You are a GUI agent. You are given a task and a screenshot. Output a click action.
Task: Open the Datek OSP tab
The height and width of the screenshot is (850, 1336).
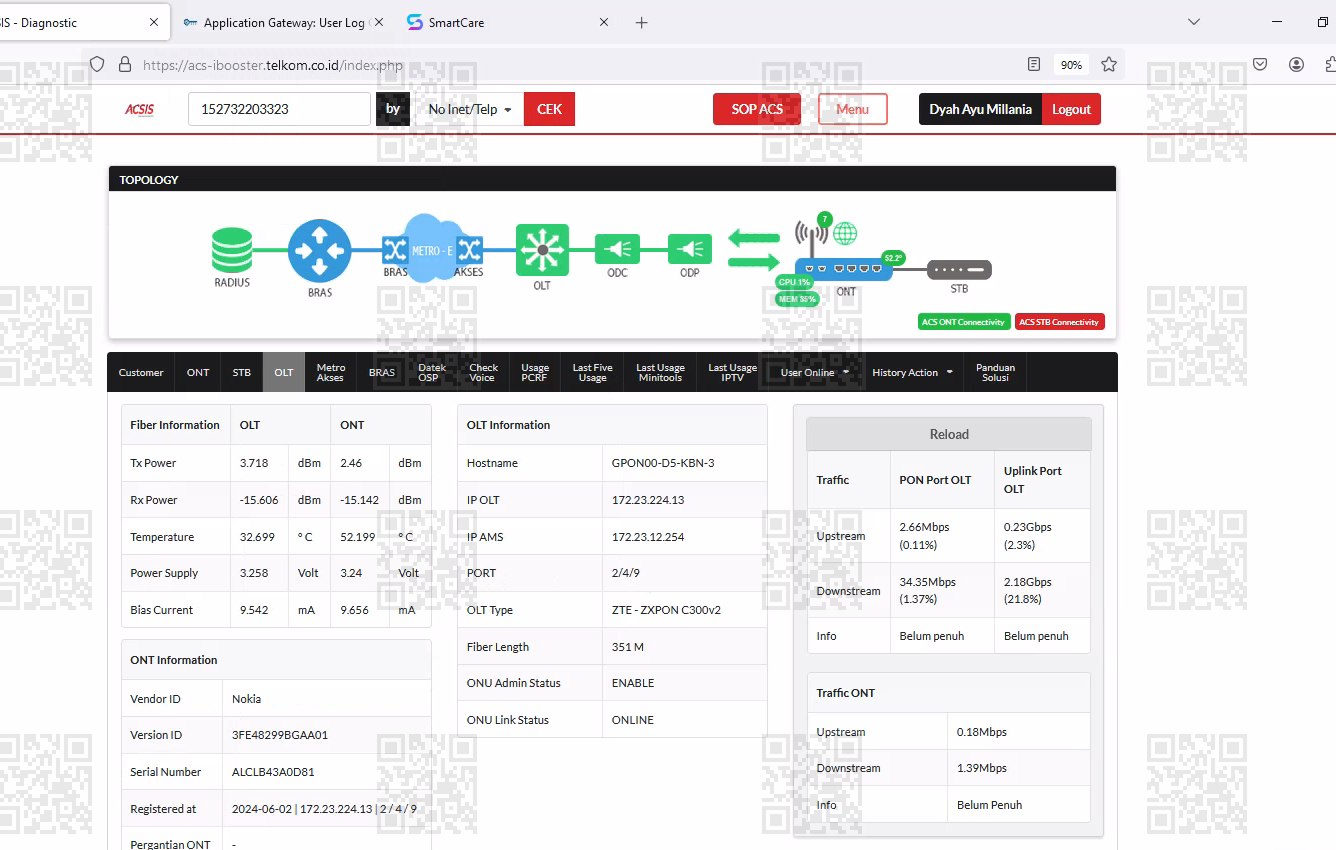click(x=432, y=372)
